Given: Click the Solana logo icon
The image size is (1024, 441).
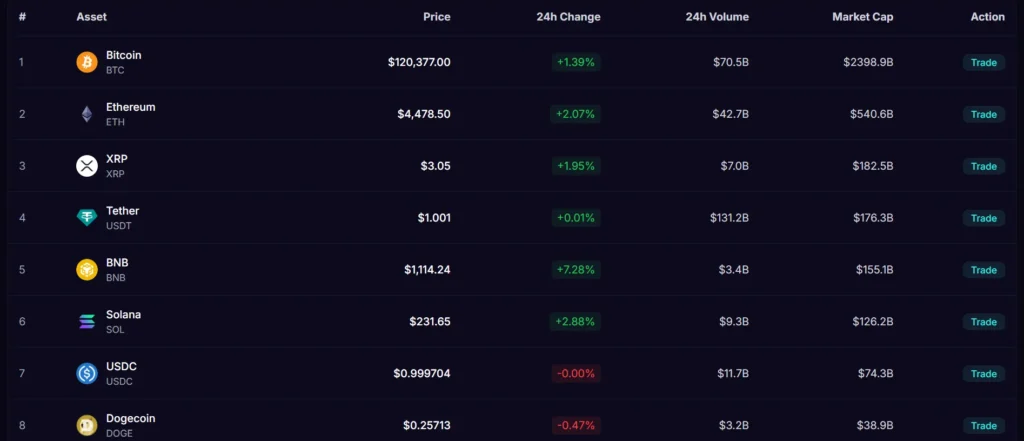Looking at the screenshot, I should [87, 322].
